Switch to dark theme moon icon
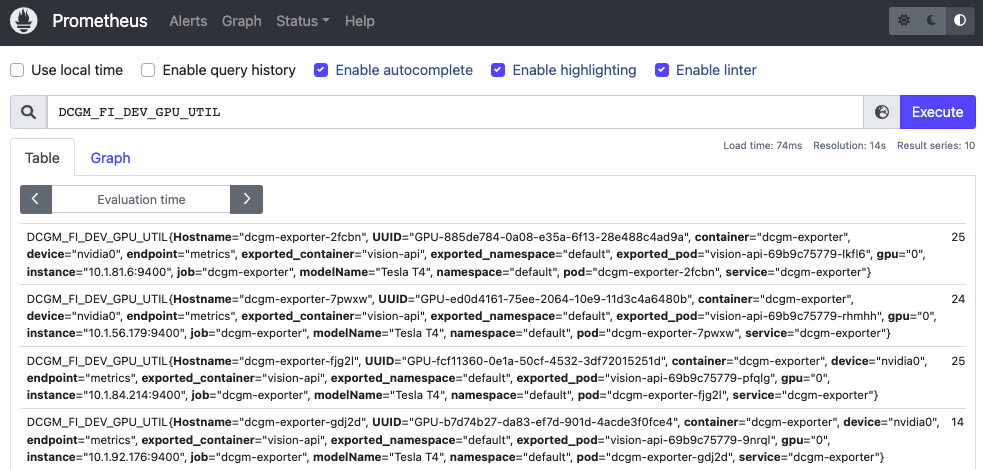 (x=932, y=21)
